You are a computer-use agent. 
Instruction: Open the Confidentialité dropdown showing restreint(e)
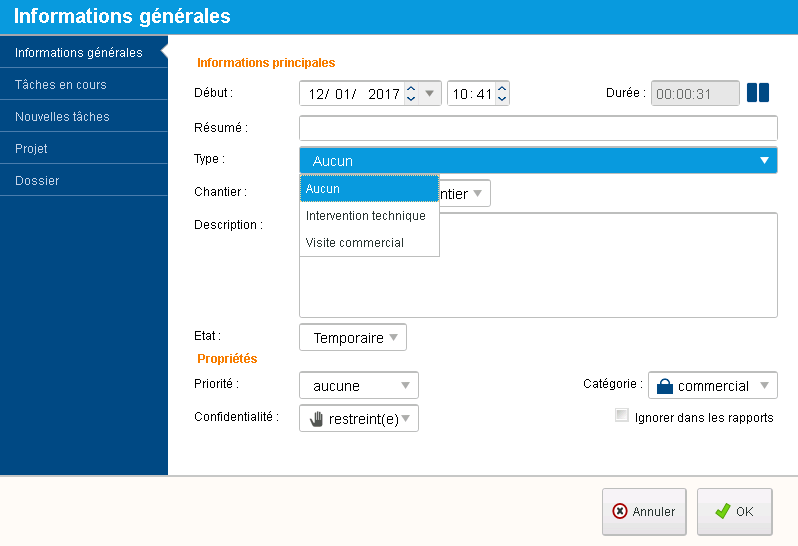359,418
